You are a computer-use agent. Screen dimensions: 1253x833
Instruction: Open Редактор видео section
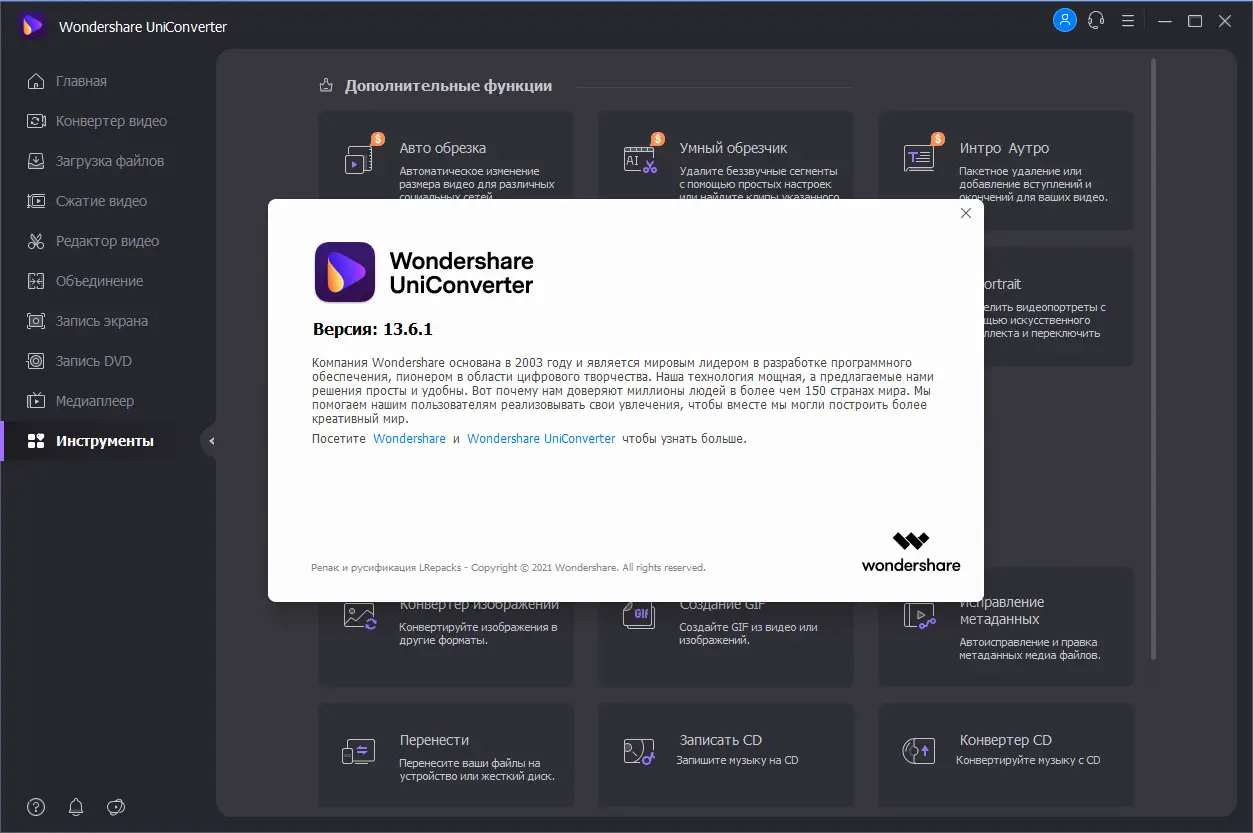(x=107, y=241)
